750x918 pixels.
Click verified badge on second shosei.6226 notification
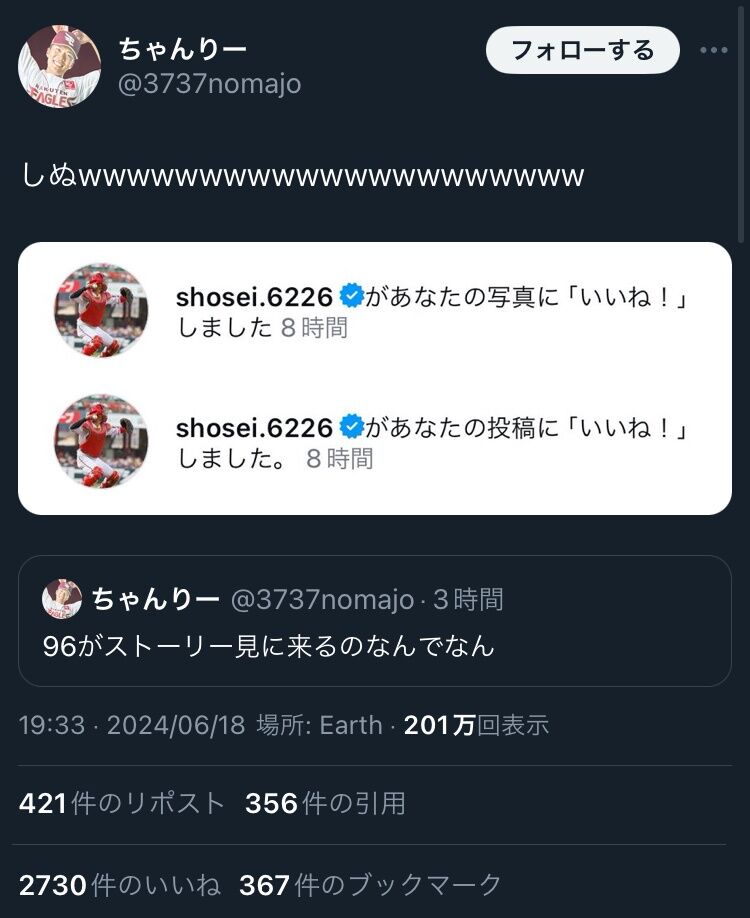pos(351,427)
